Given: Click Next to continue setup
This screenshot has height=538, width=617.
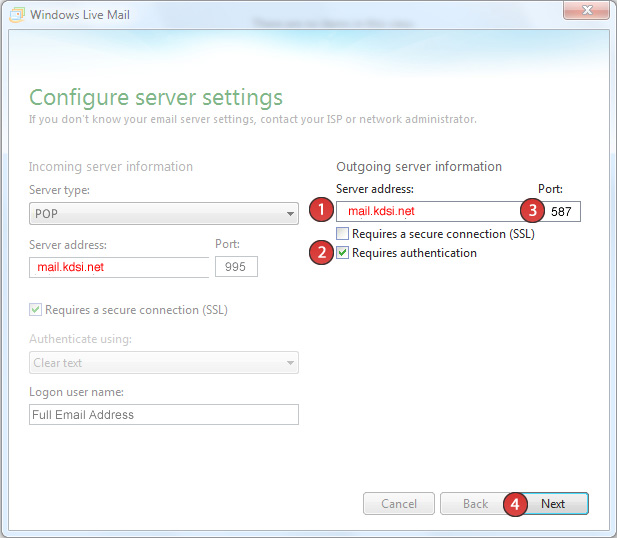Looking at the screenshot, I should tap(553, 503).
